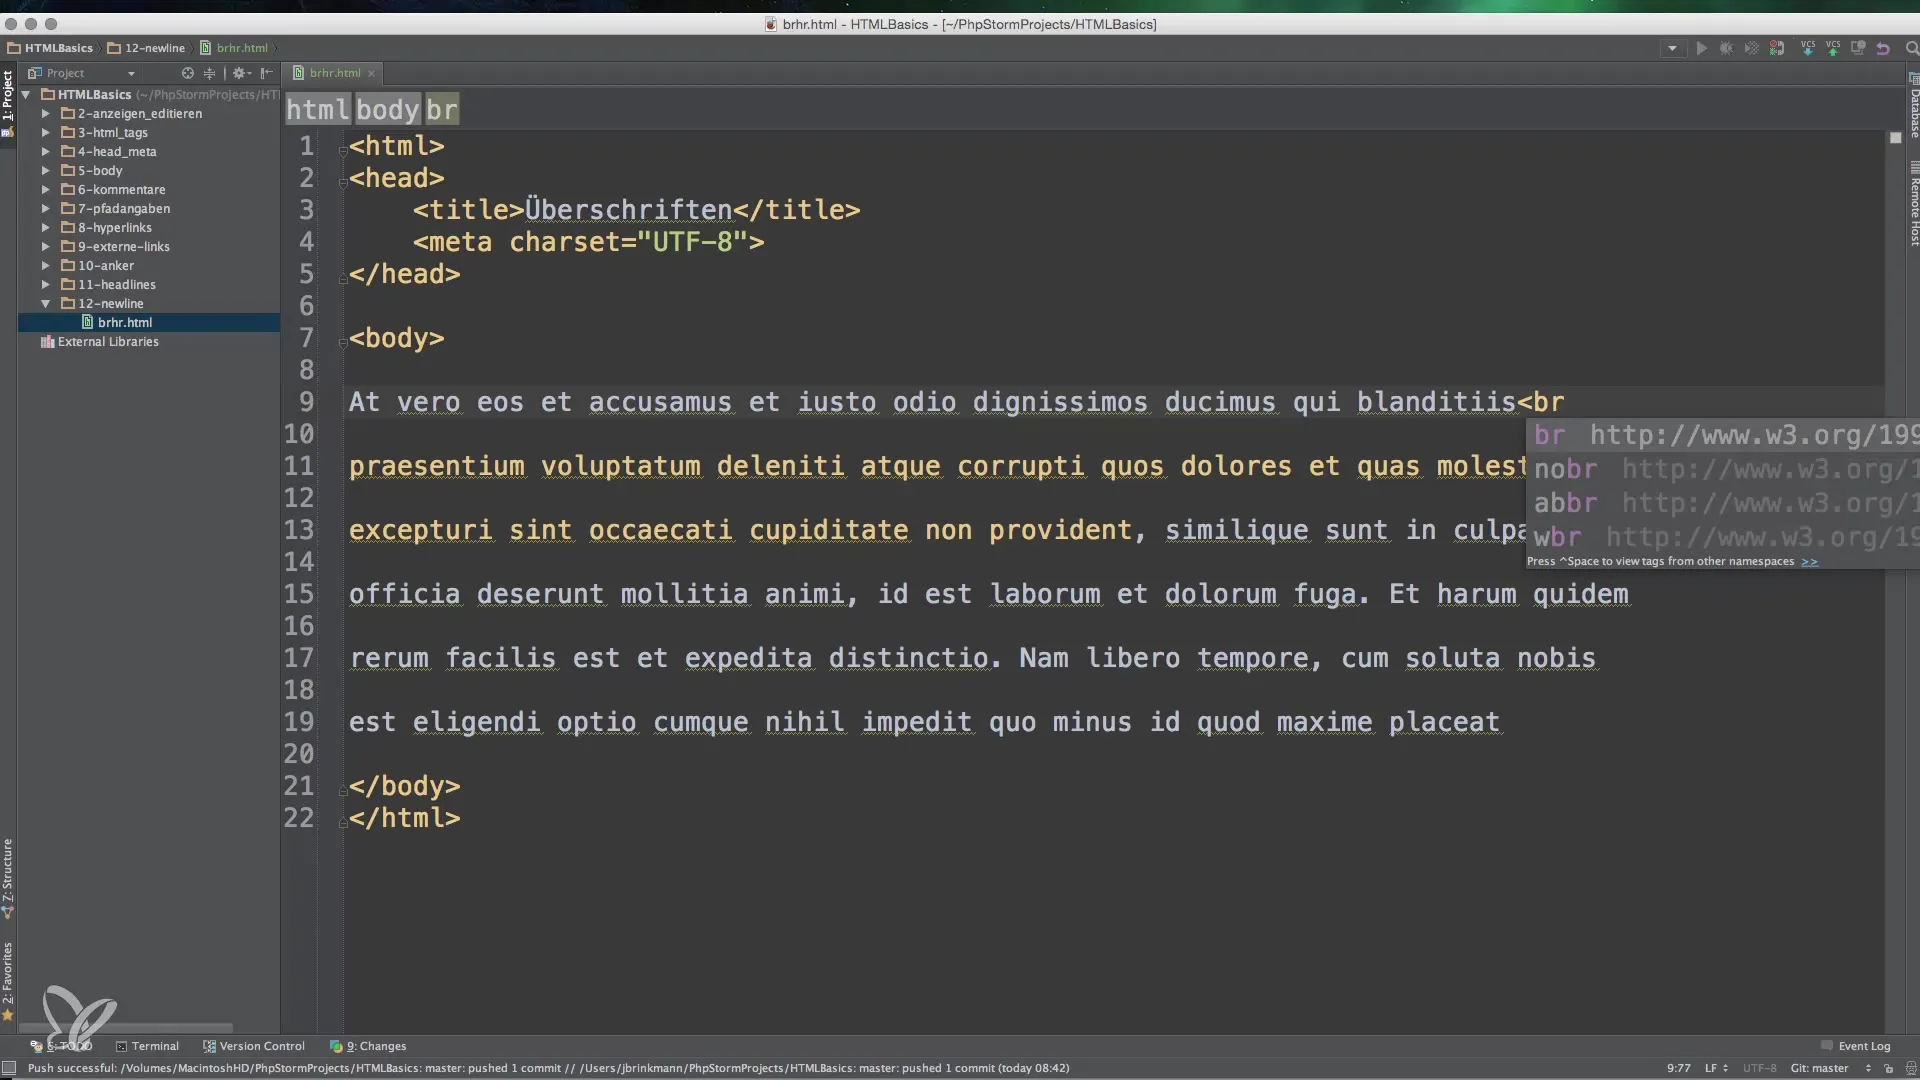Start debugging with the bug icon

pyautogui.click(x=1726, y=48)
